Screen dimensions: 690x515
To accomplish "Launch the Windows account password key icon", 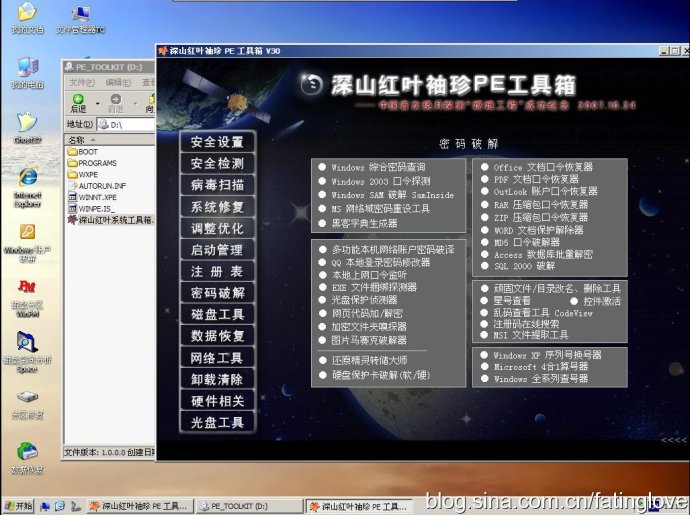I will click(27, 242).
